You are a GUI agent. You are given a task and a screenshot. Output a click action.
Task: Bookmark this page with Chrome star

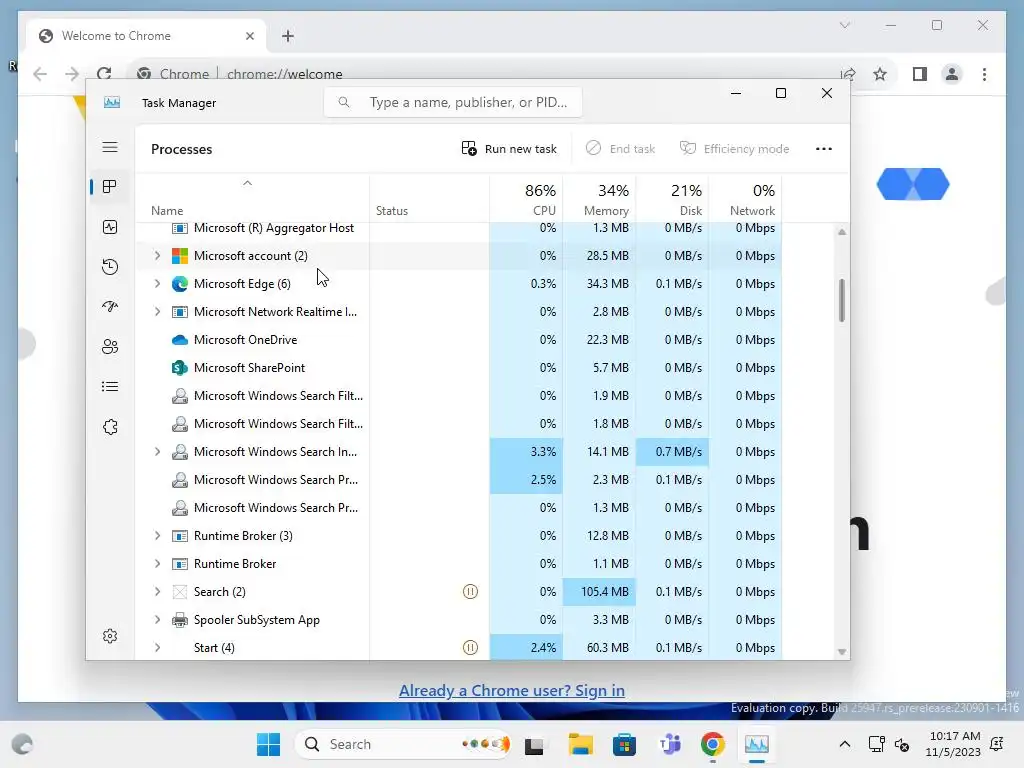click(x=880, y=74)
